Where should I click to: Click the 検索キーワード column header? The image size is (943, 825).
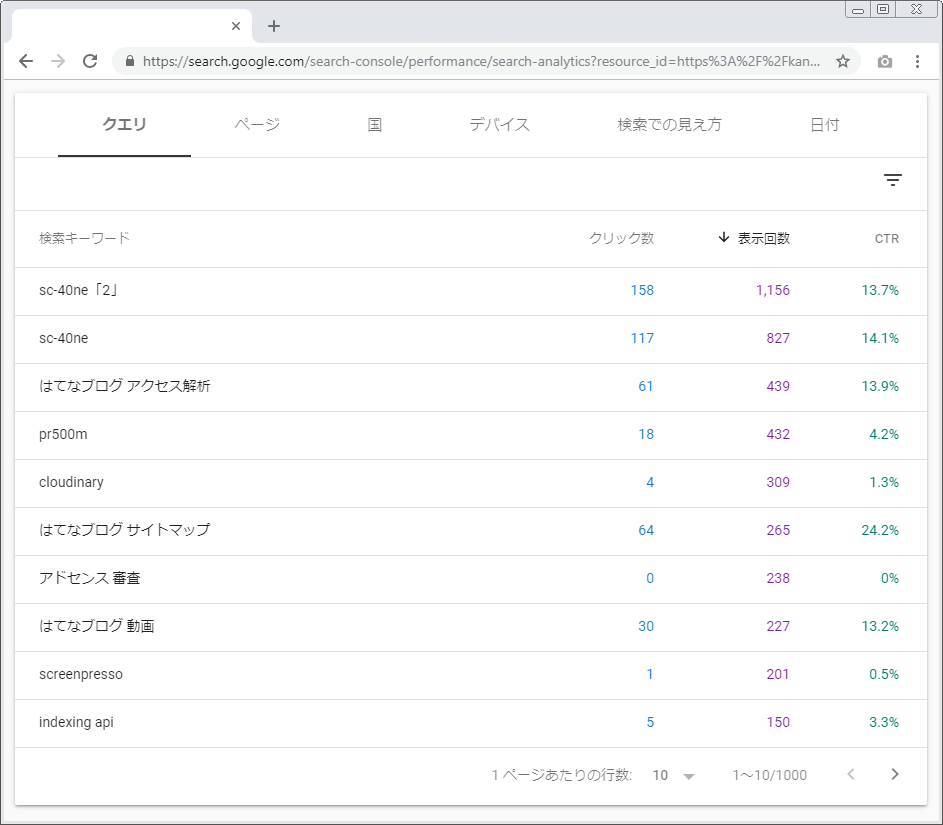point(85,238)
